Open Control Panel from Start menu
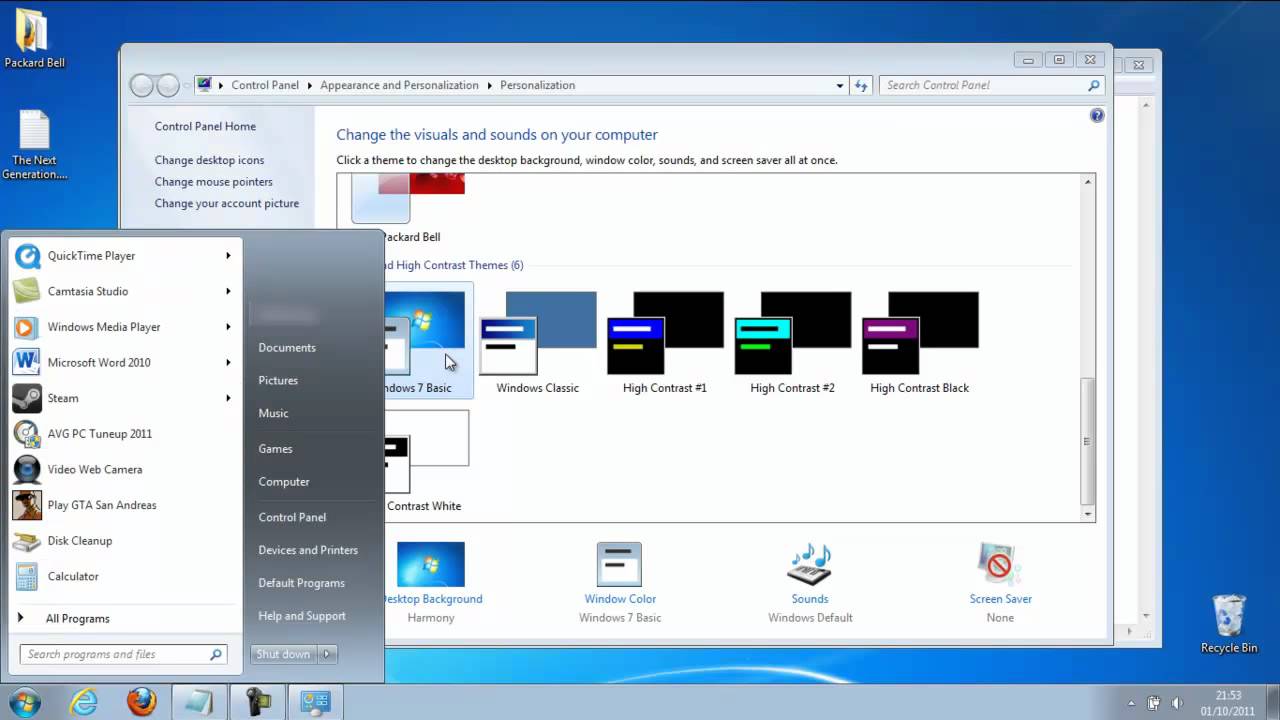The width and height of the screenshot is (1280, 720). click(292, 517)
